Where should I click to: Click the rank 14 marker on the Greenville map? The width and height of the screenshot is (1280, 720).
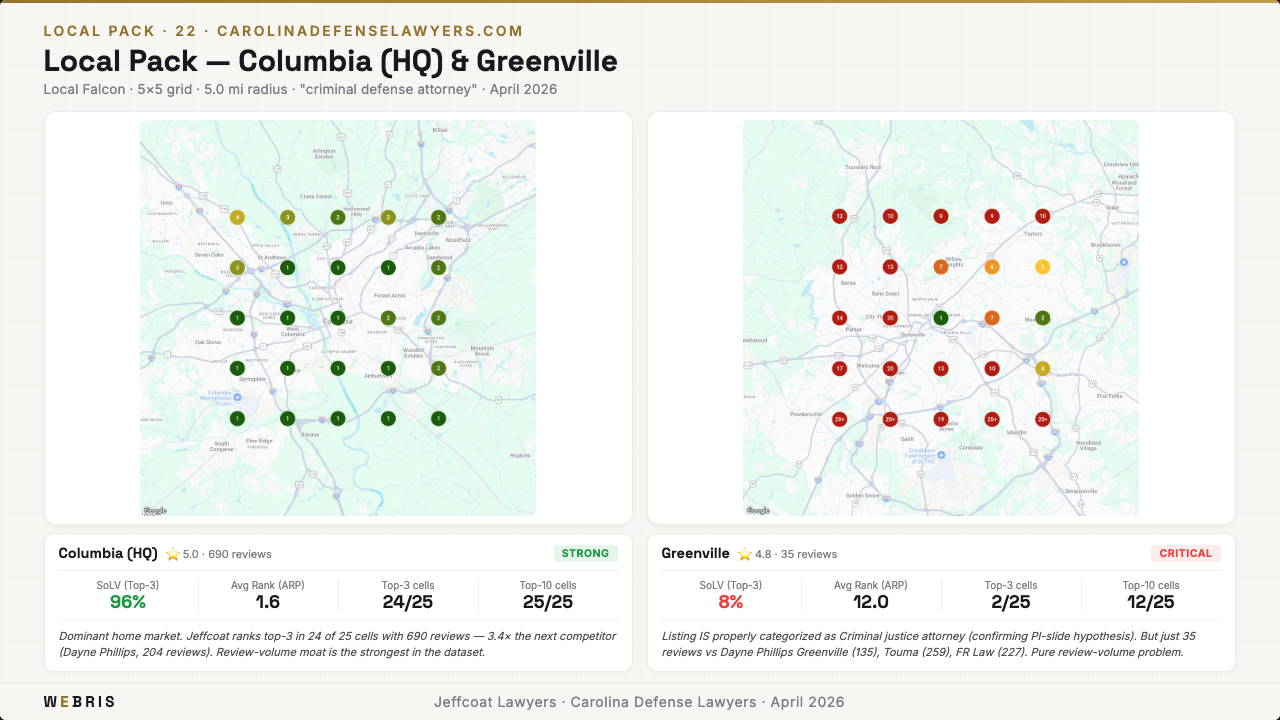click(x=840, y=318)
